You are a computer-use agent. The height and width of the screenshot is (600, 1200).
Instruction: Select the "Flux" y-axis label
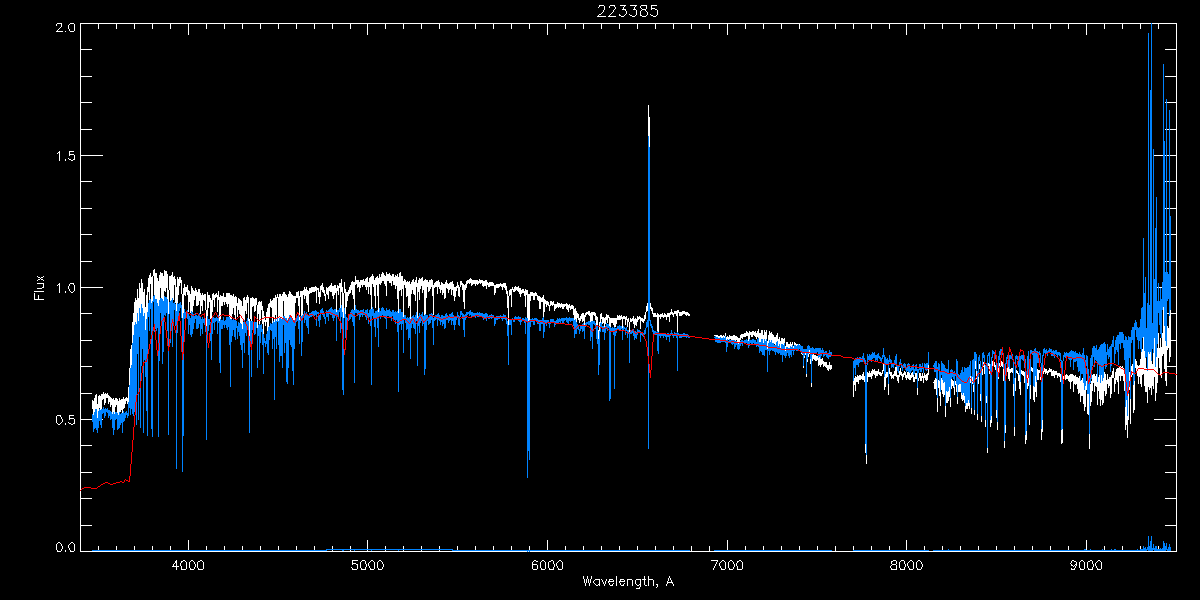click(39, 287)
